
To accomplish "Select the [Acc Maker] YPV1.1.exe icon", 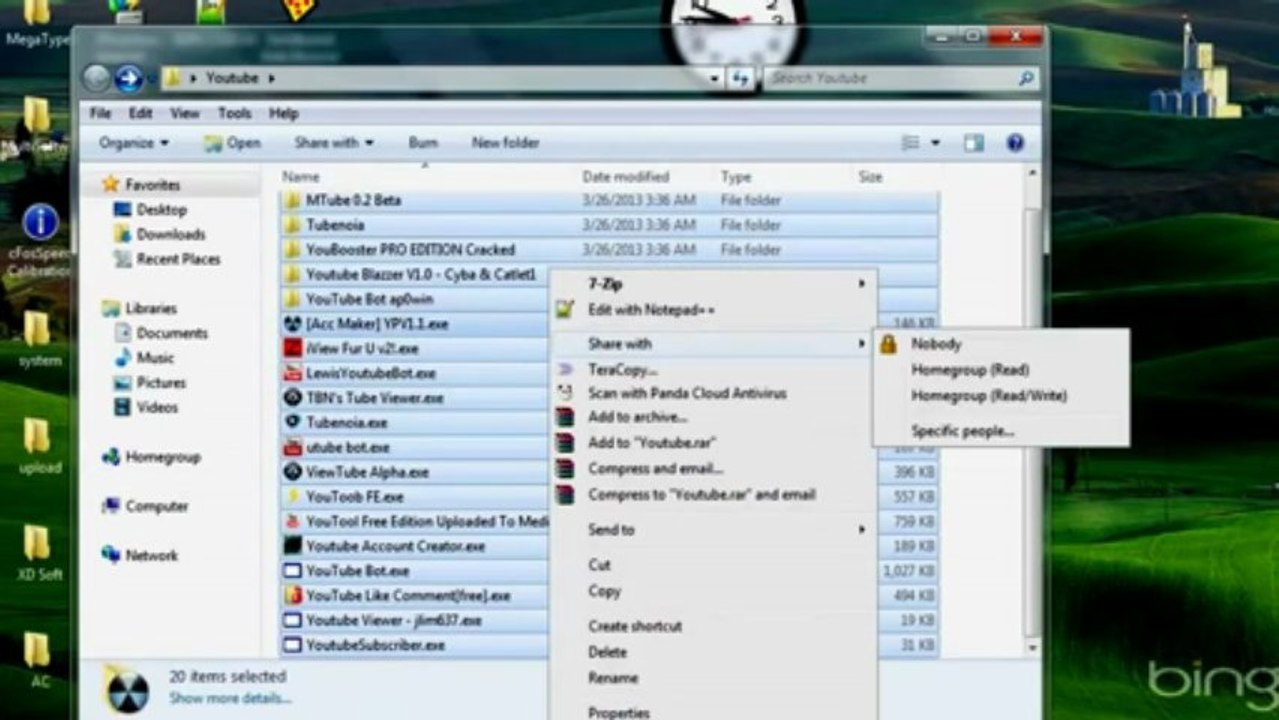I will pos(292,324).
